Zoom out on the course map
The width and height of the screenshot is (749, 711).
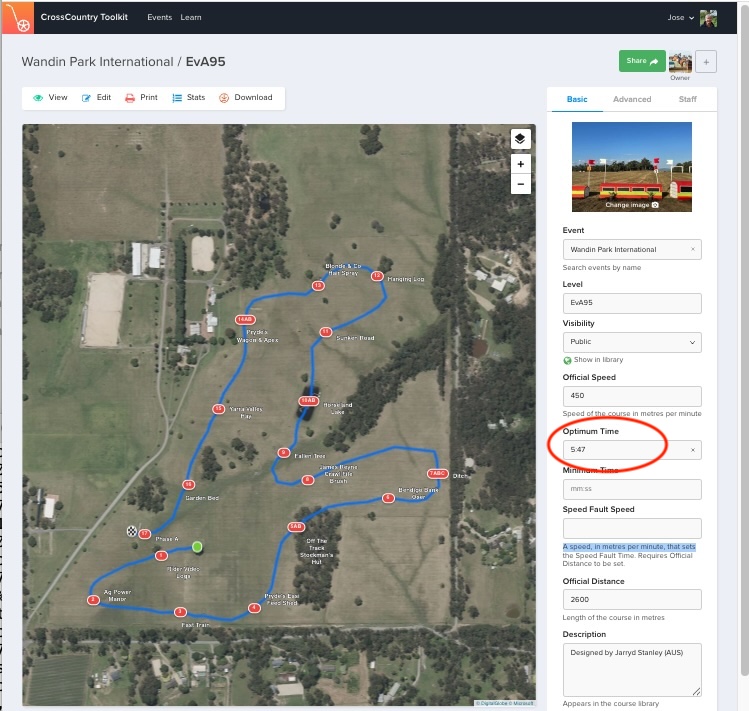pyautogui.click(x=520, y=184)
